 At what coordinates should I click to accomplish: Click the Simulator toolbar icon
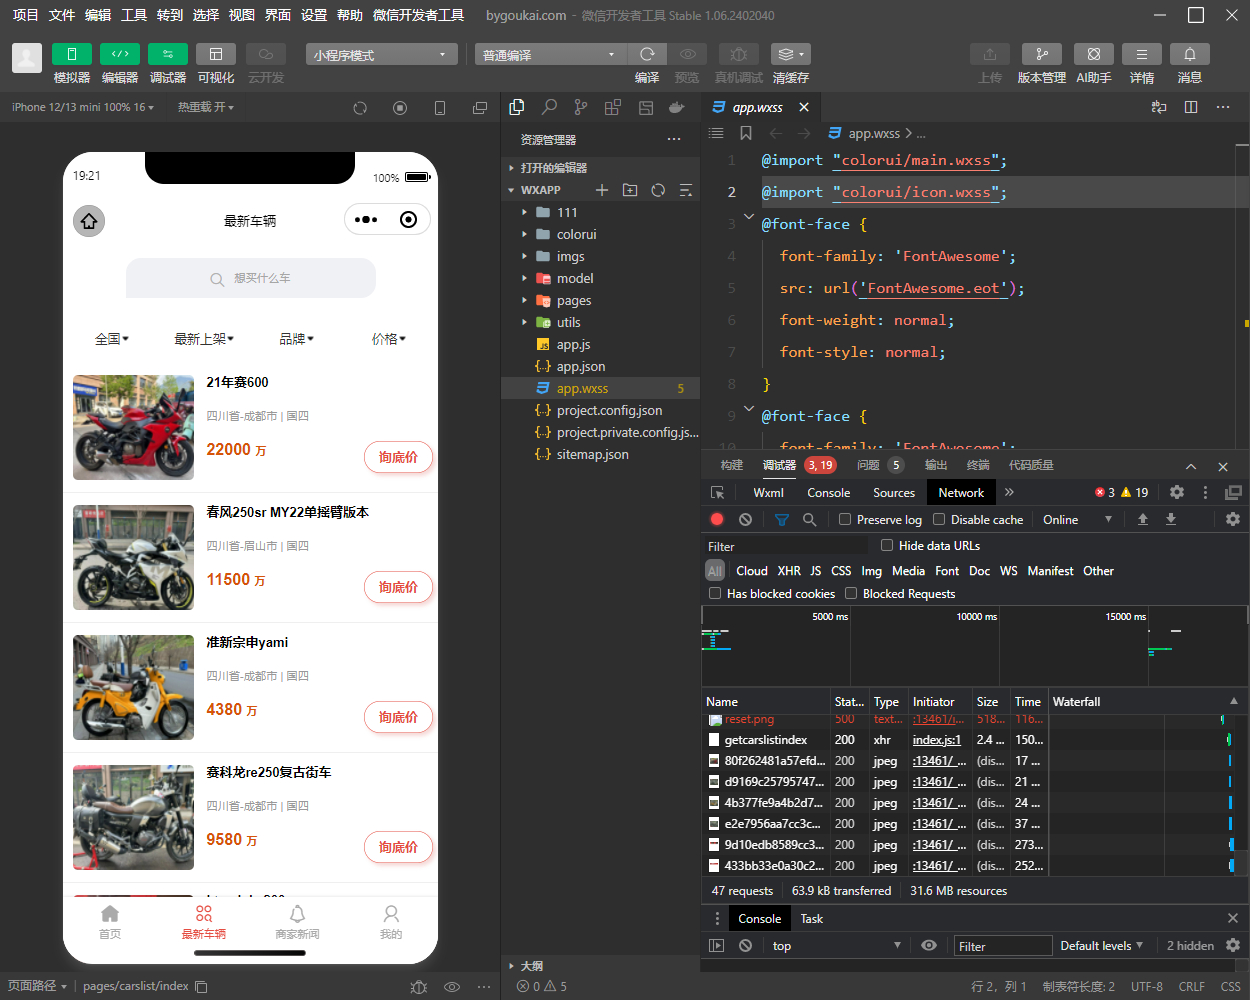(71, 55)
